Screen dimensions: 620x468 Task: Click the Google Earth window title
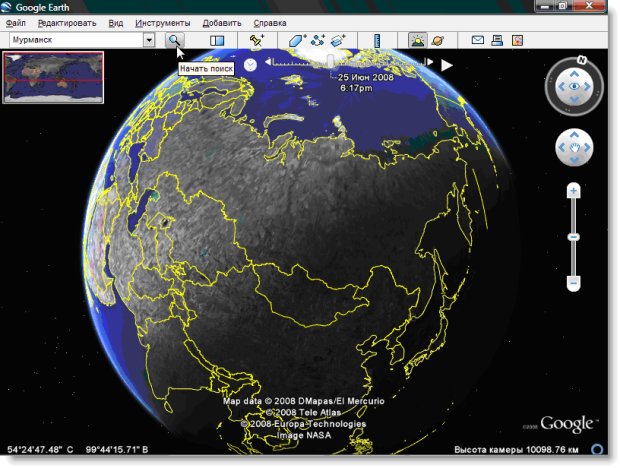click(x=42, y=7)
